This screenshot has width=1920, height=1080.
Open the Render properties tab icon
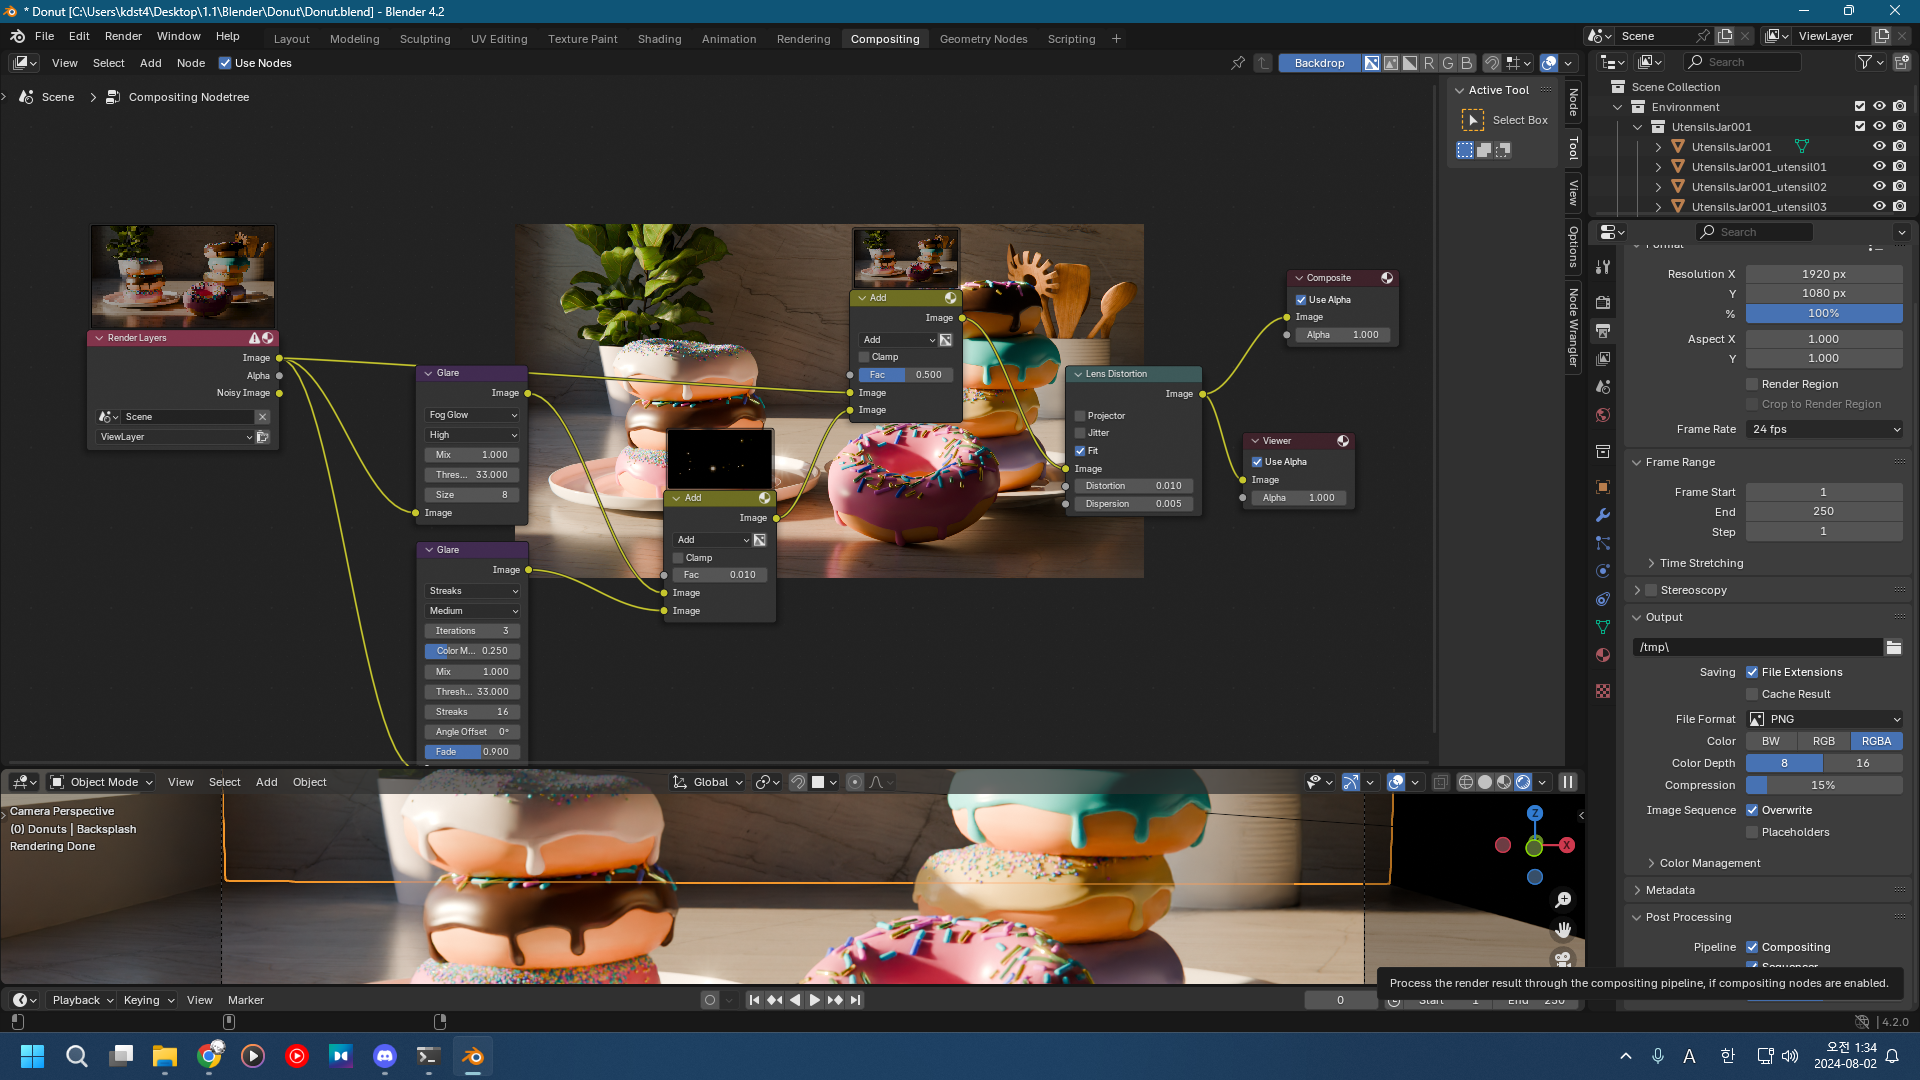pyautogui.click(x=1603, y=302)
